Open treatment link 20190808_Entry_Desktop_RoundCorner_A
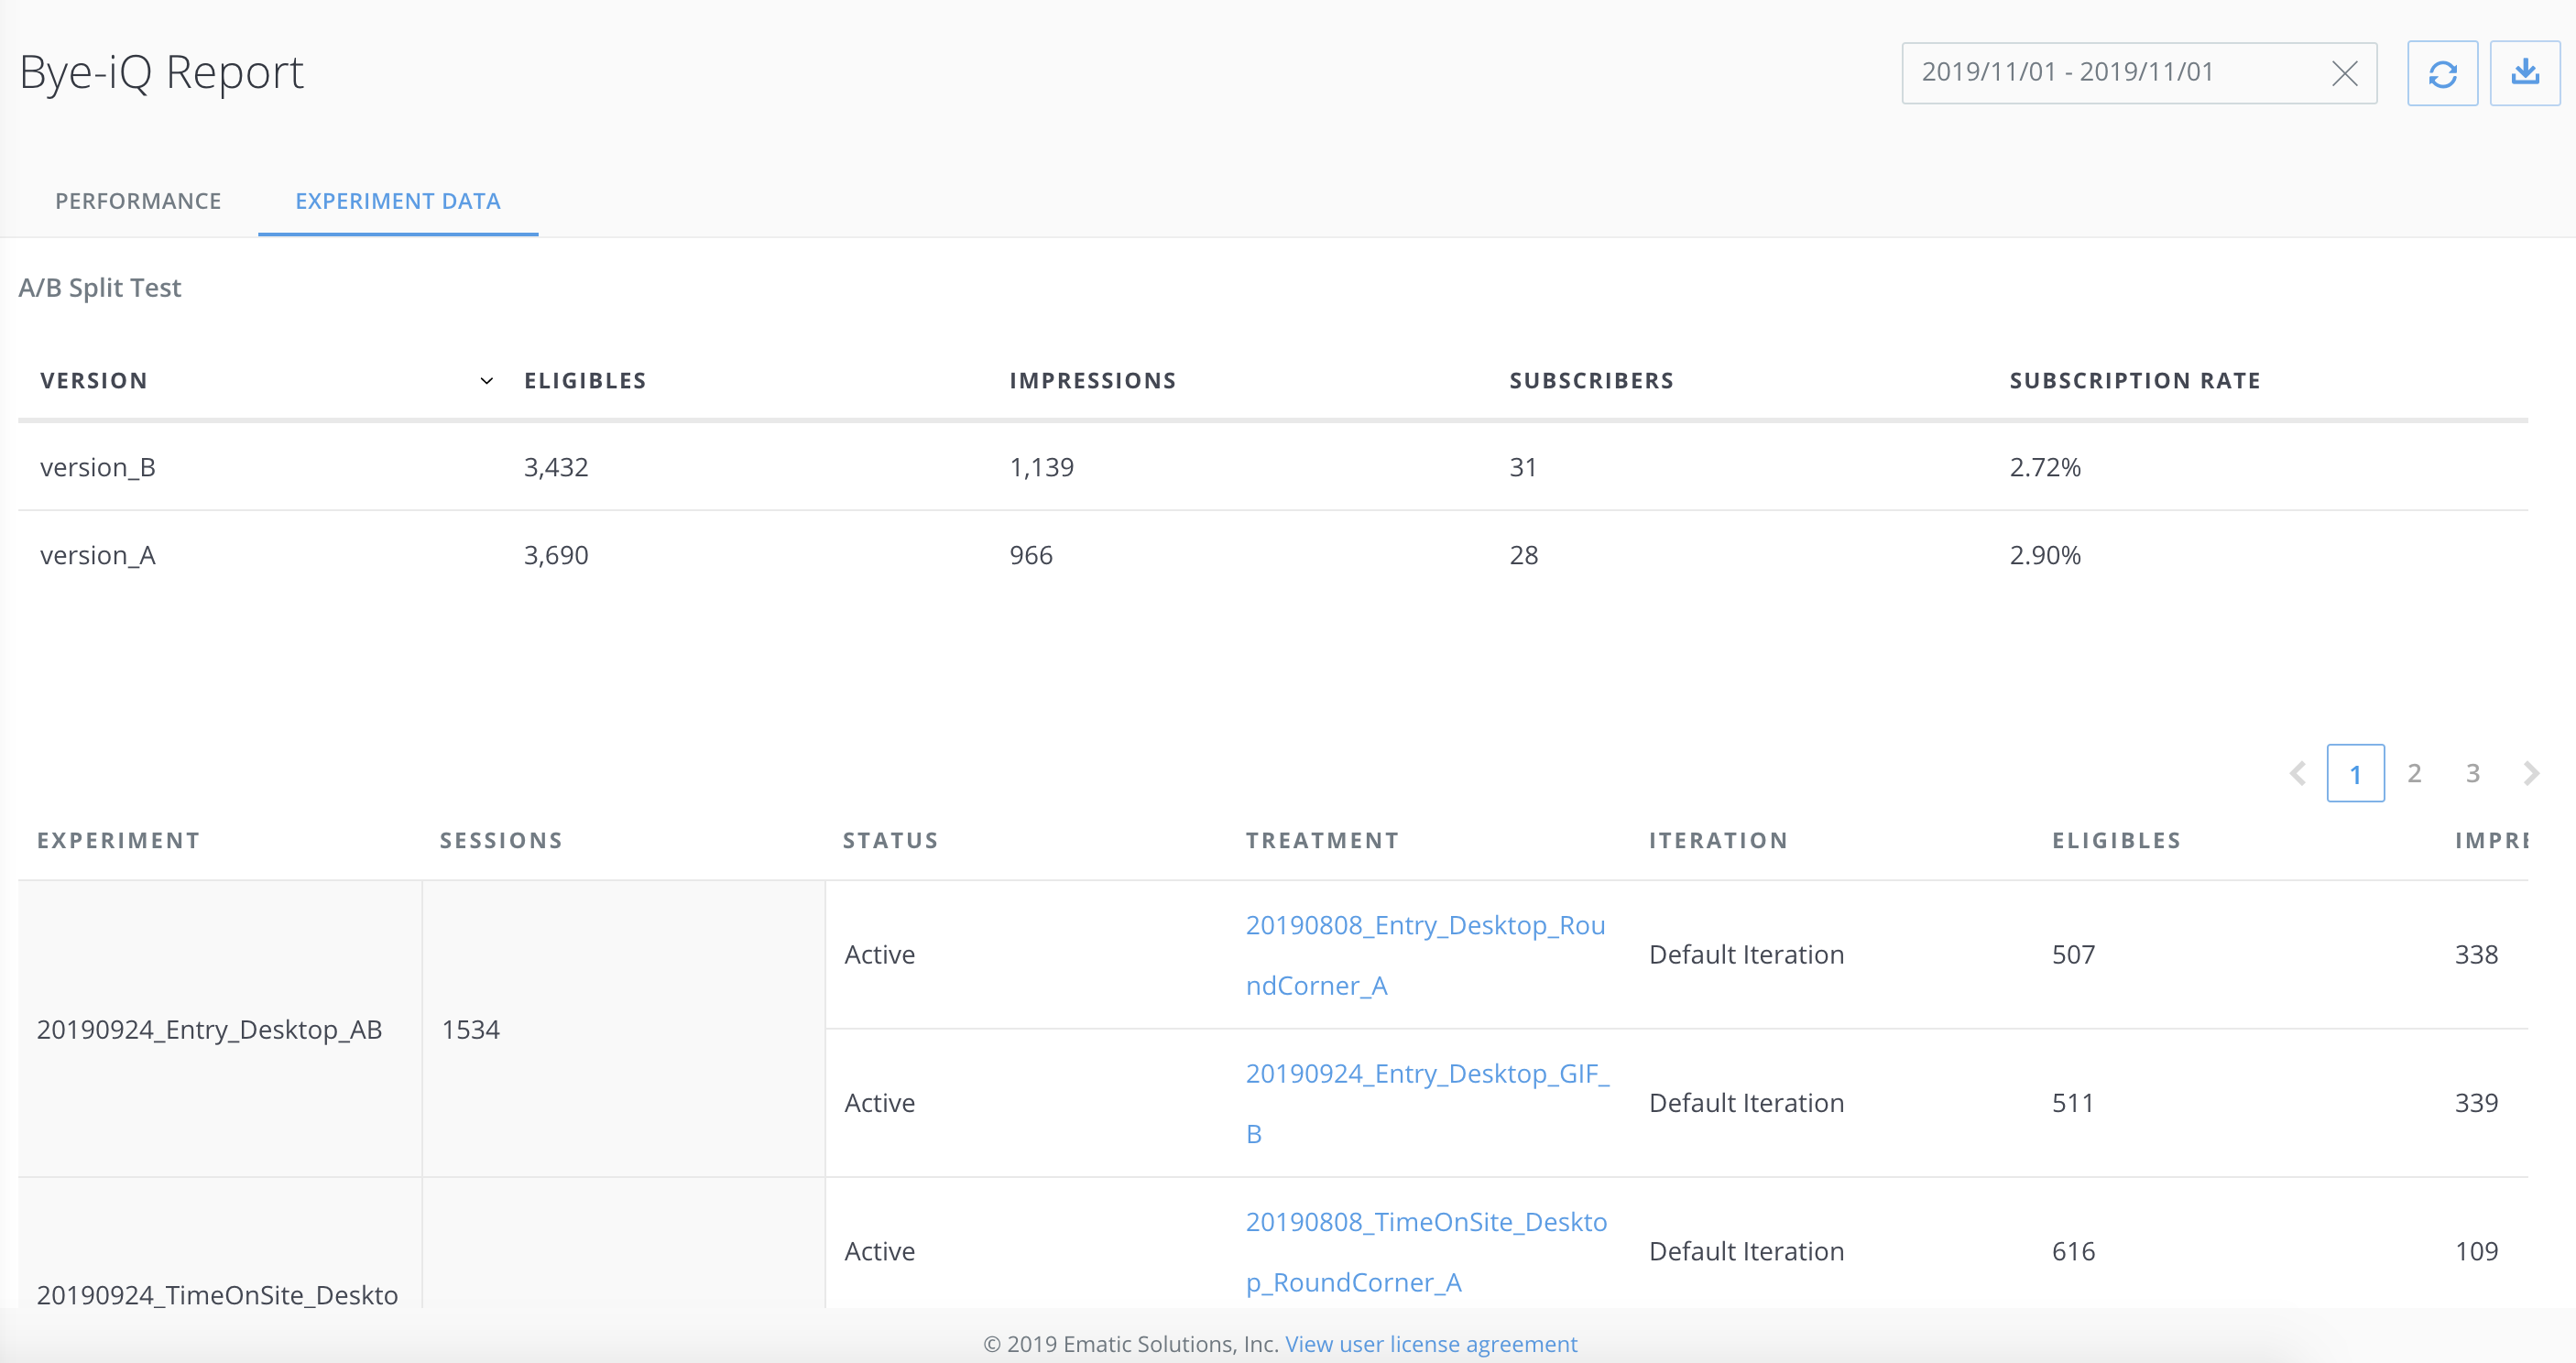Image resolution: width=2576 pixels, height=1363 pixels. click(x=1425, y=955)
